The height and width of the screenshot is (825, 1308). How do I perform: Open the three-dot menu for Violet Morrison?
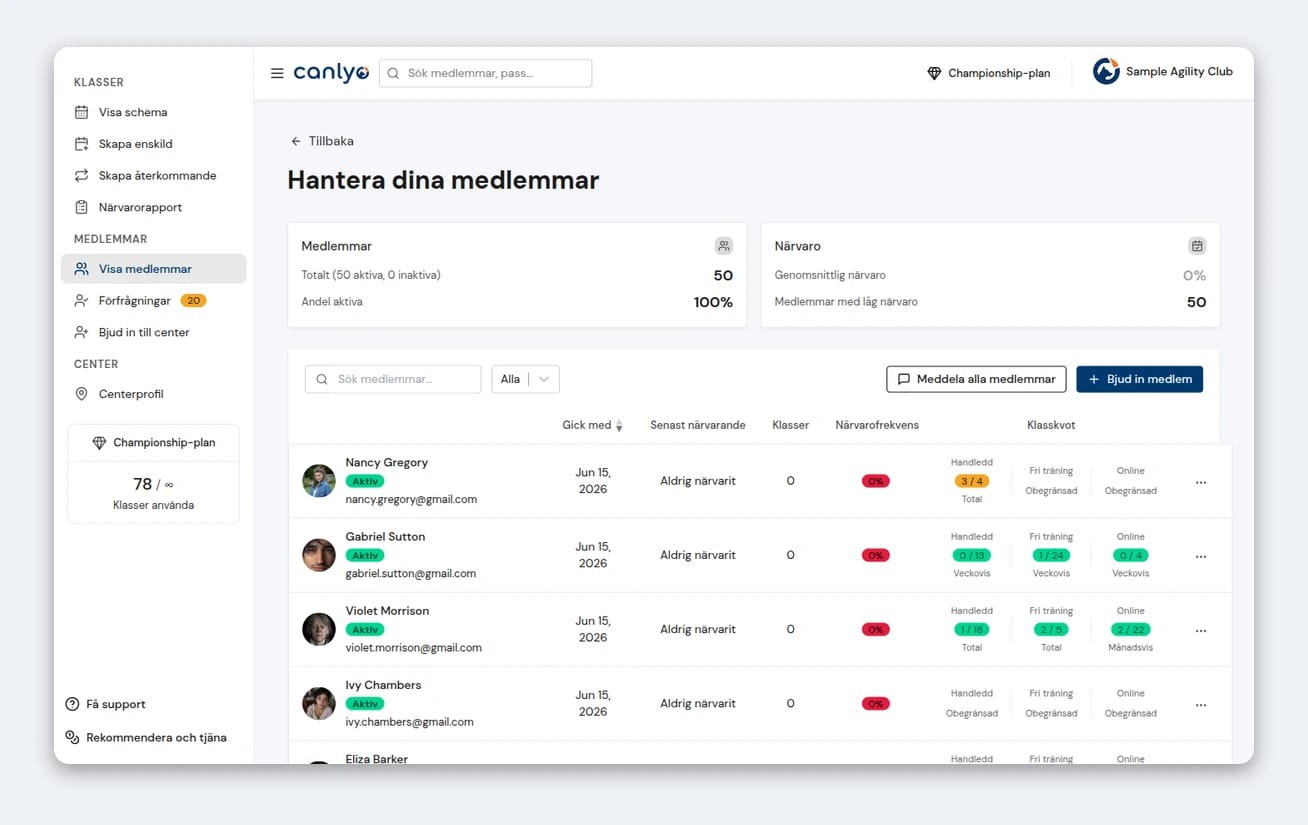click(1201, 631)
